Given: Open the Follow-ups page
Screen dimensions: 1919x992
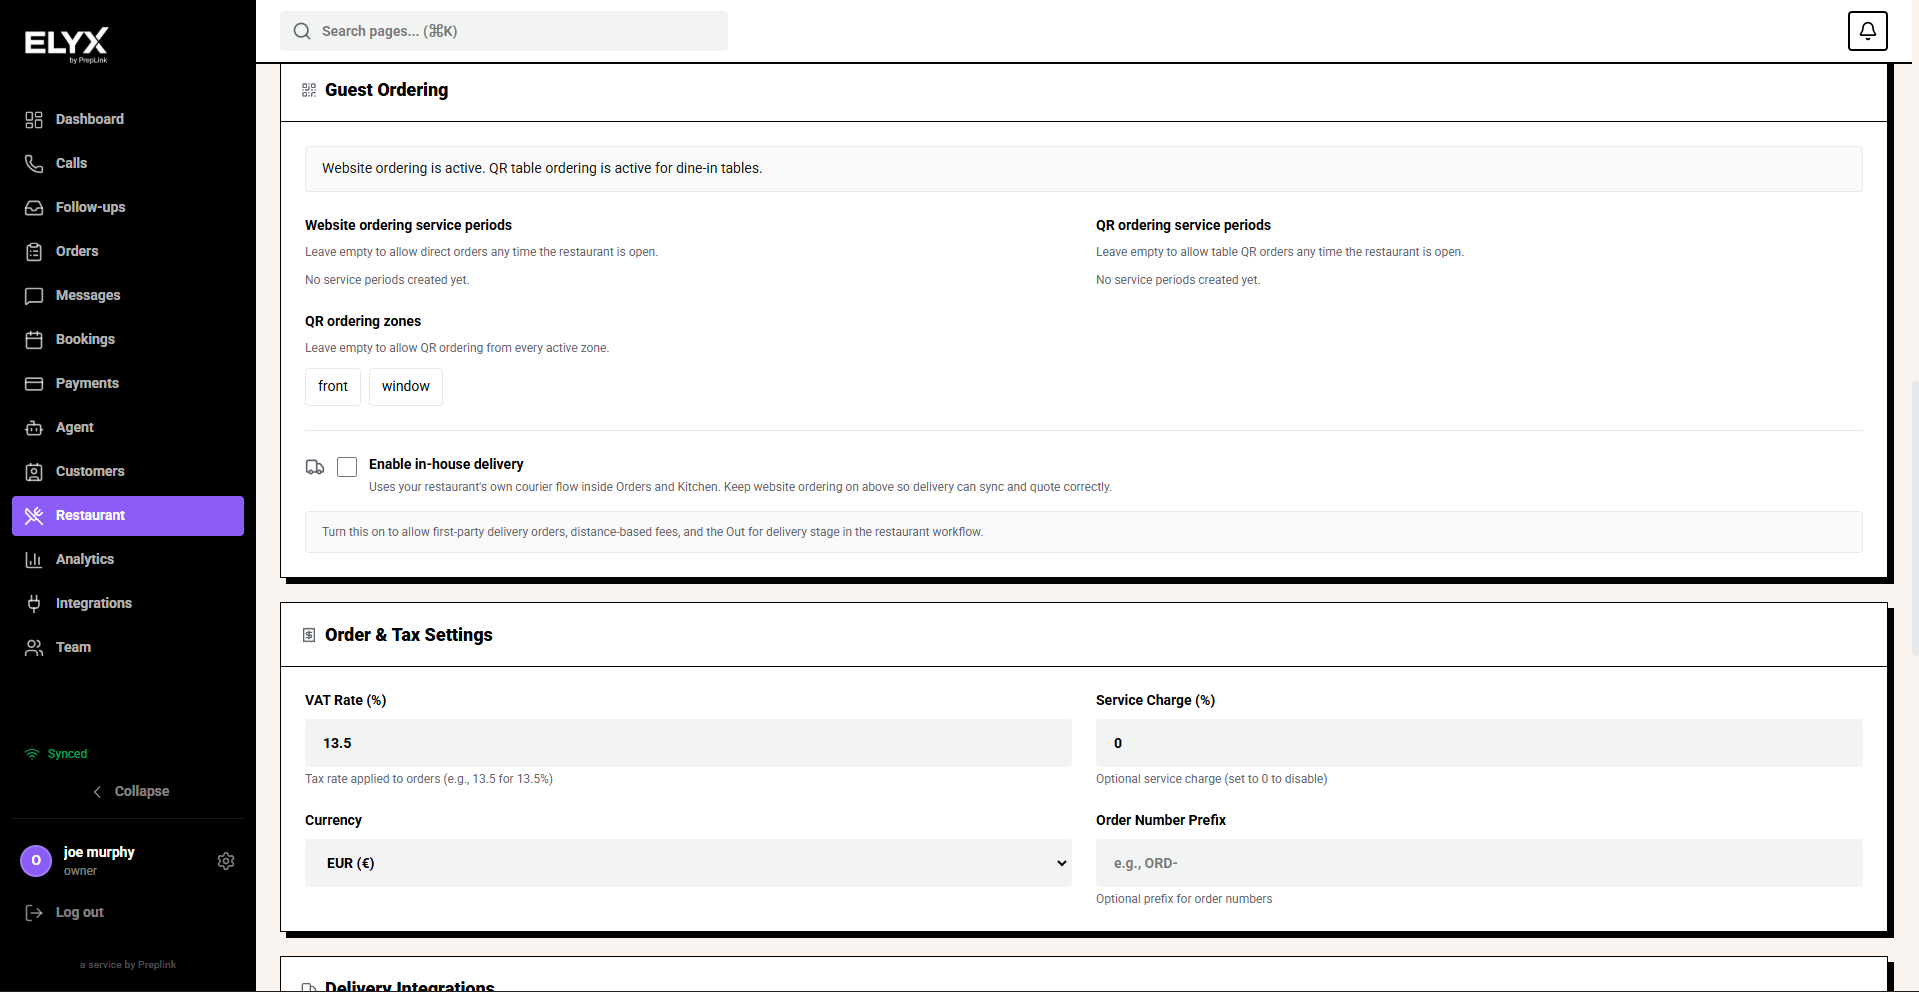Looking at the screenshot, I should point(128,208).
